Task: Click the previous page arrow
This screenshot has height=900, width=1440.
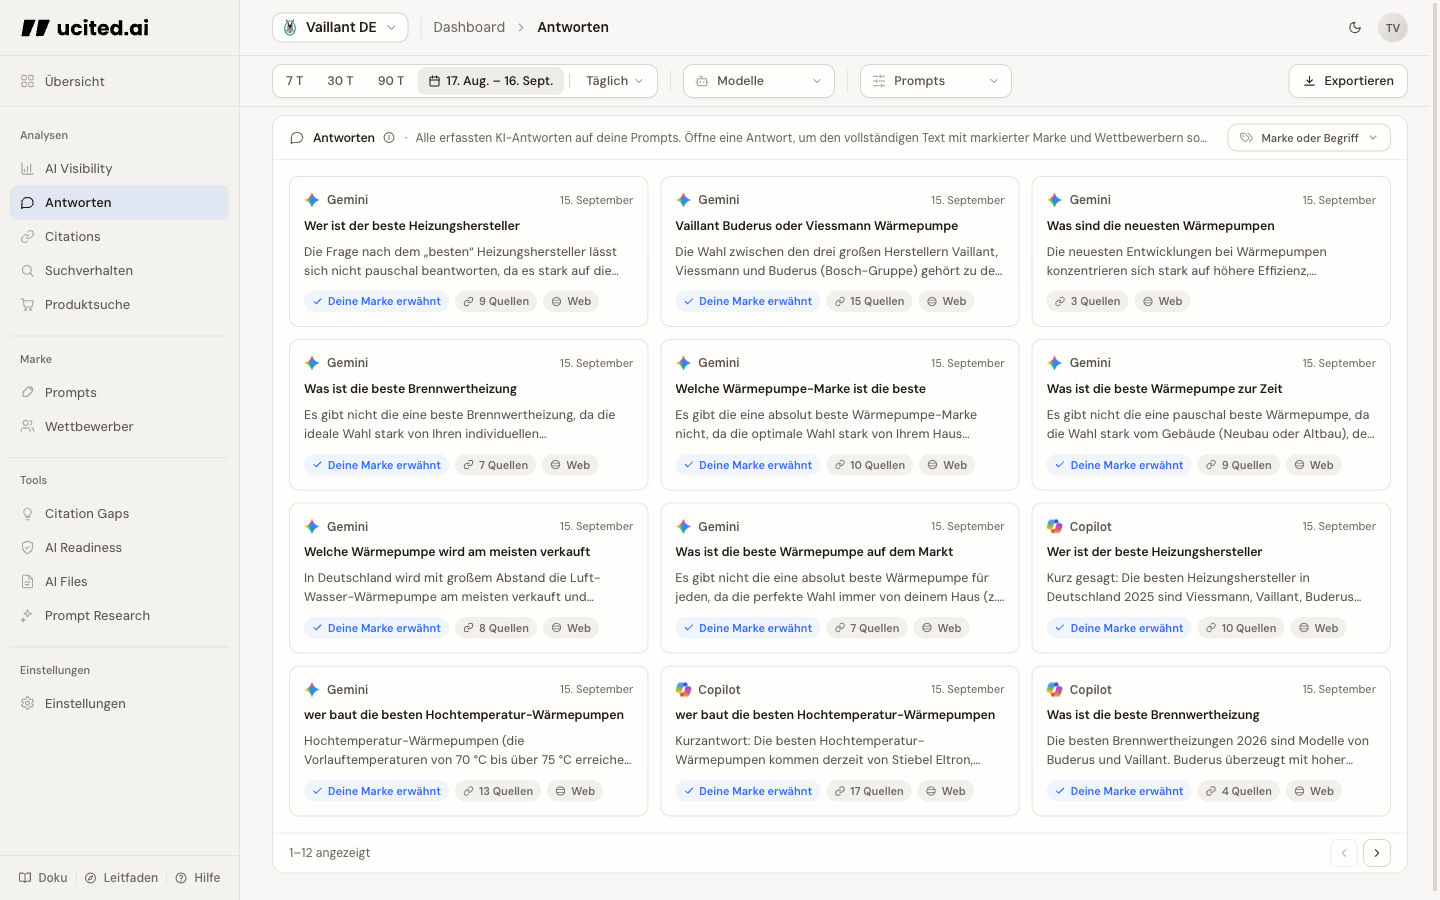Action: point(1344,853)
